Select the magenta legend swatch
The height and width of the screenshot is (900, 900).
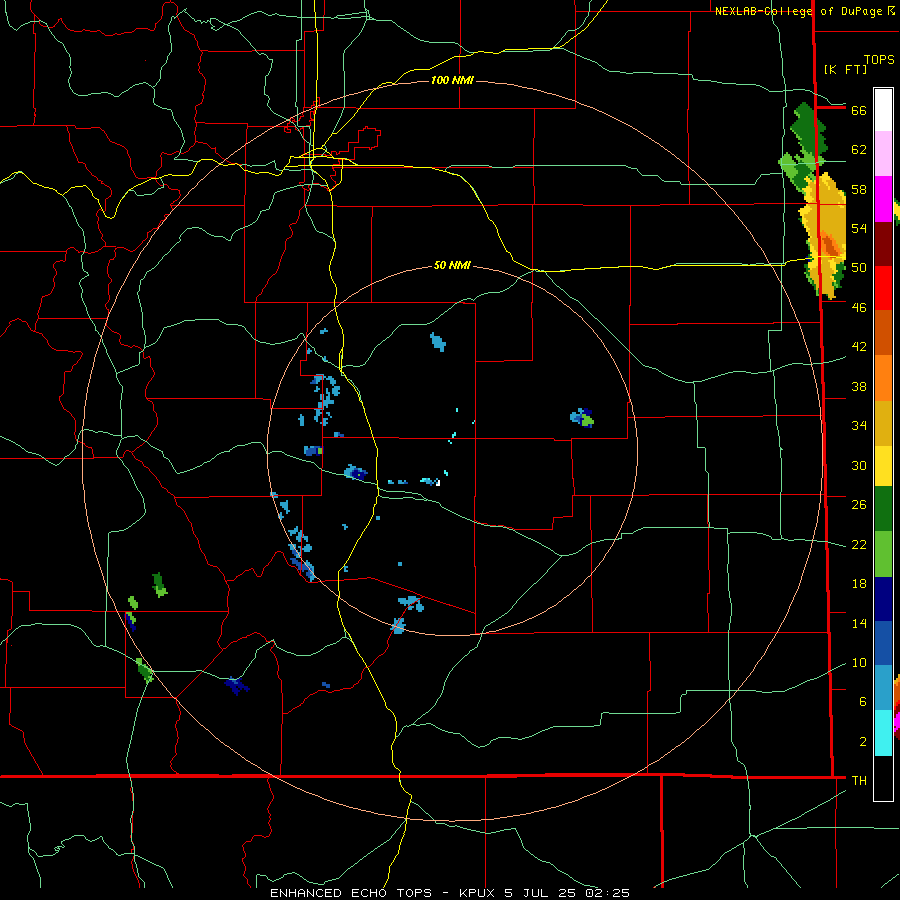tap(883, 199)
